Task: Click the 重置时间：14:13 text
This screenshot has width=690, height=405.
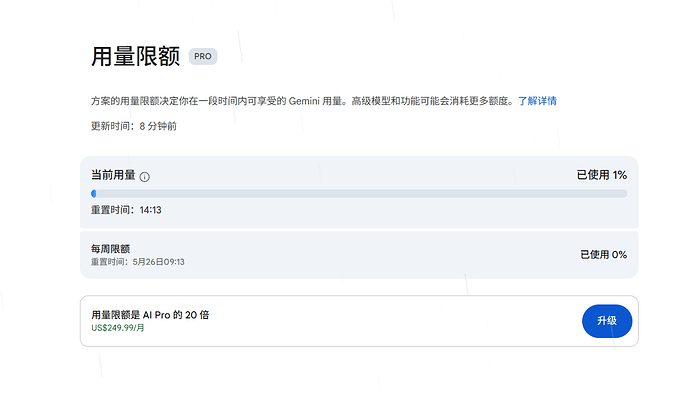Action: click(126, 210)
